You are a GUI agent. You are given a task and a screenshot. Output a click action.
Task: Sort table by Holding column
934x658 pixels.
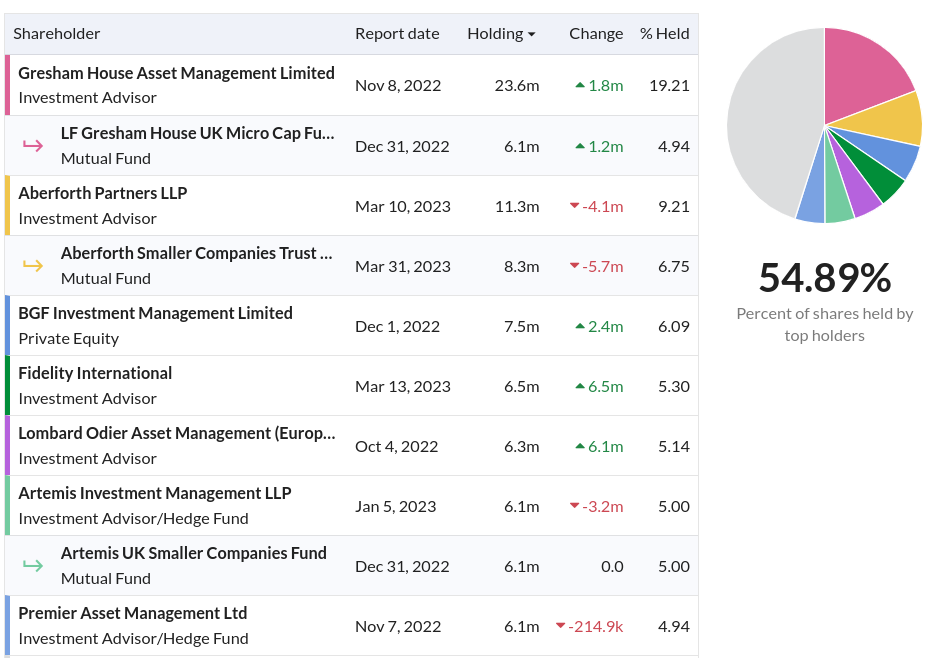[x=501, y=34]
